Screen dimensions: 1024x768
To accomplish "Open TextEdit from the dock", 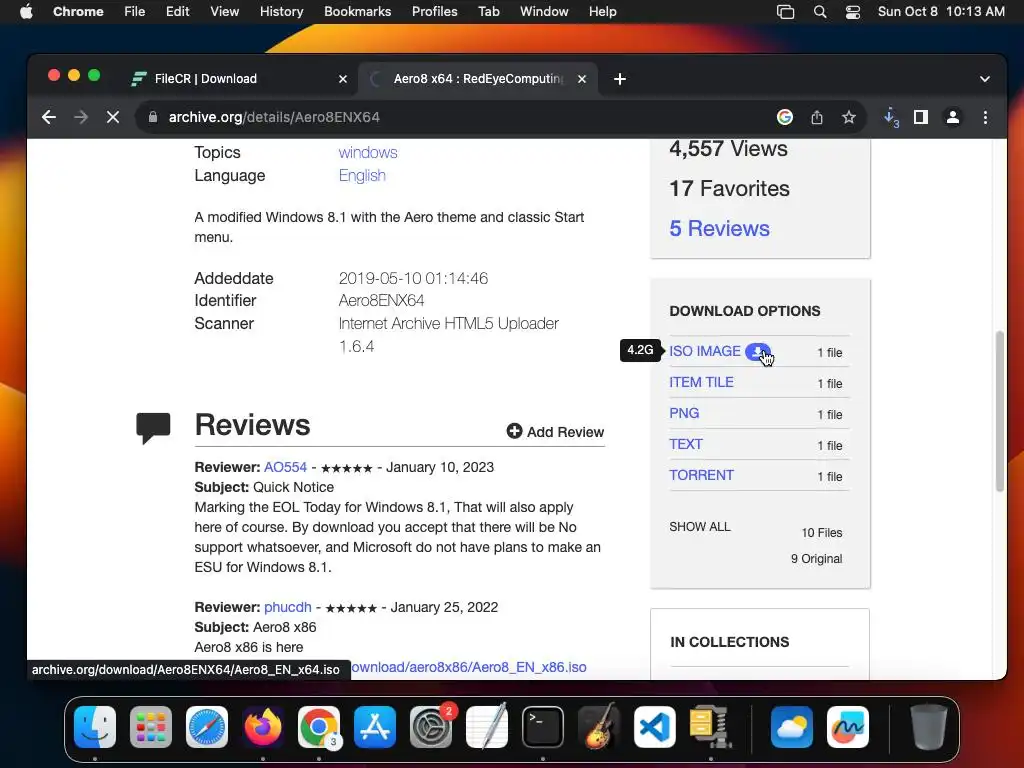I will [x=487, y=727].
